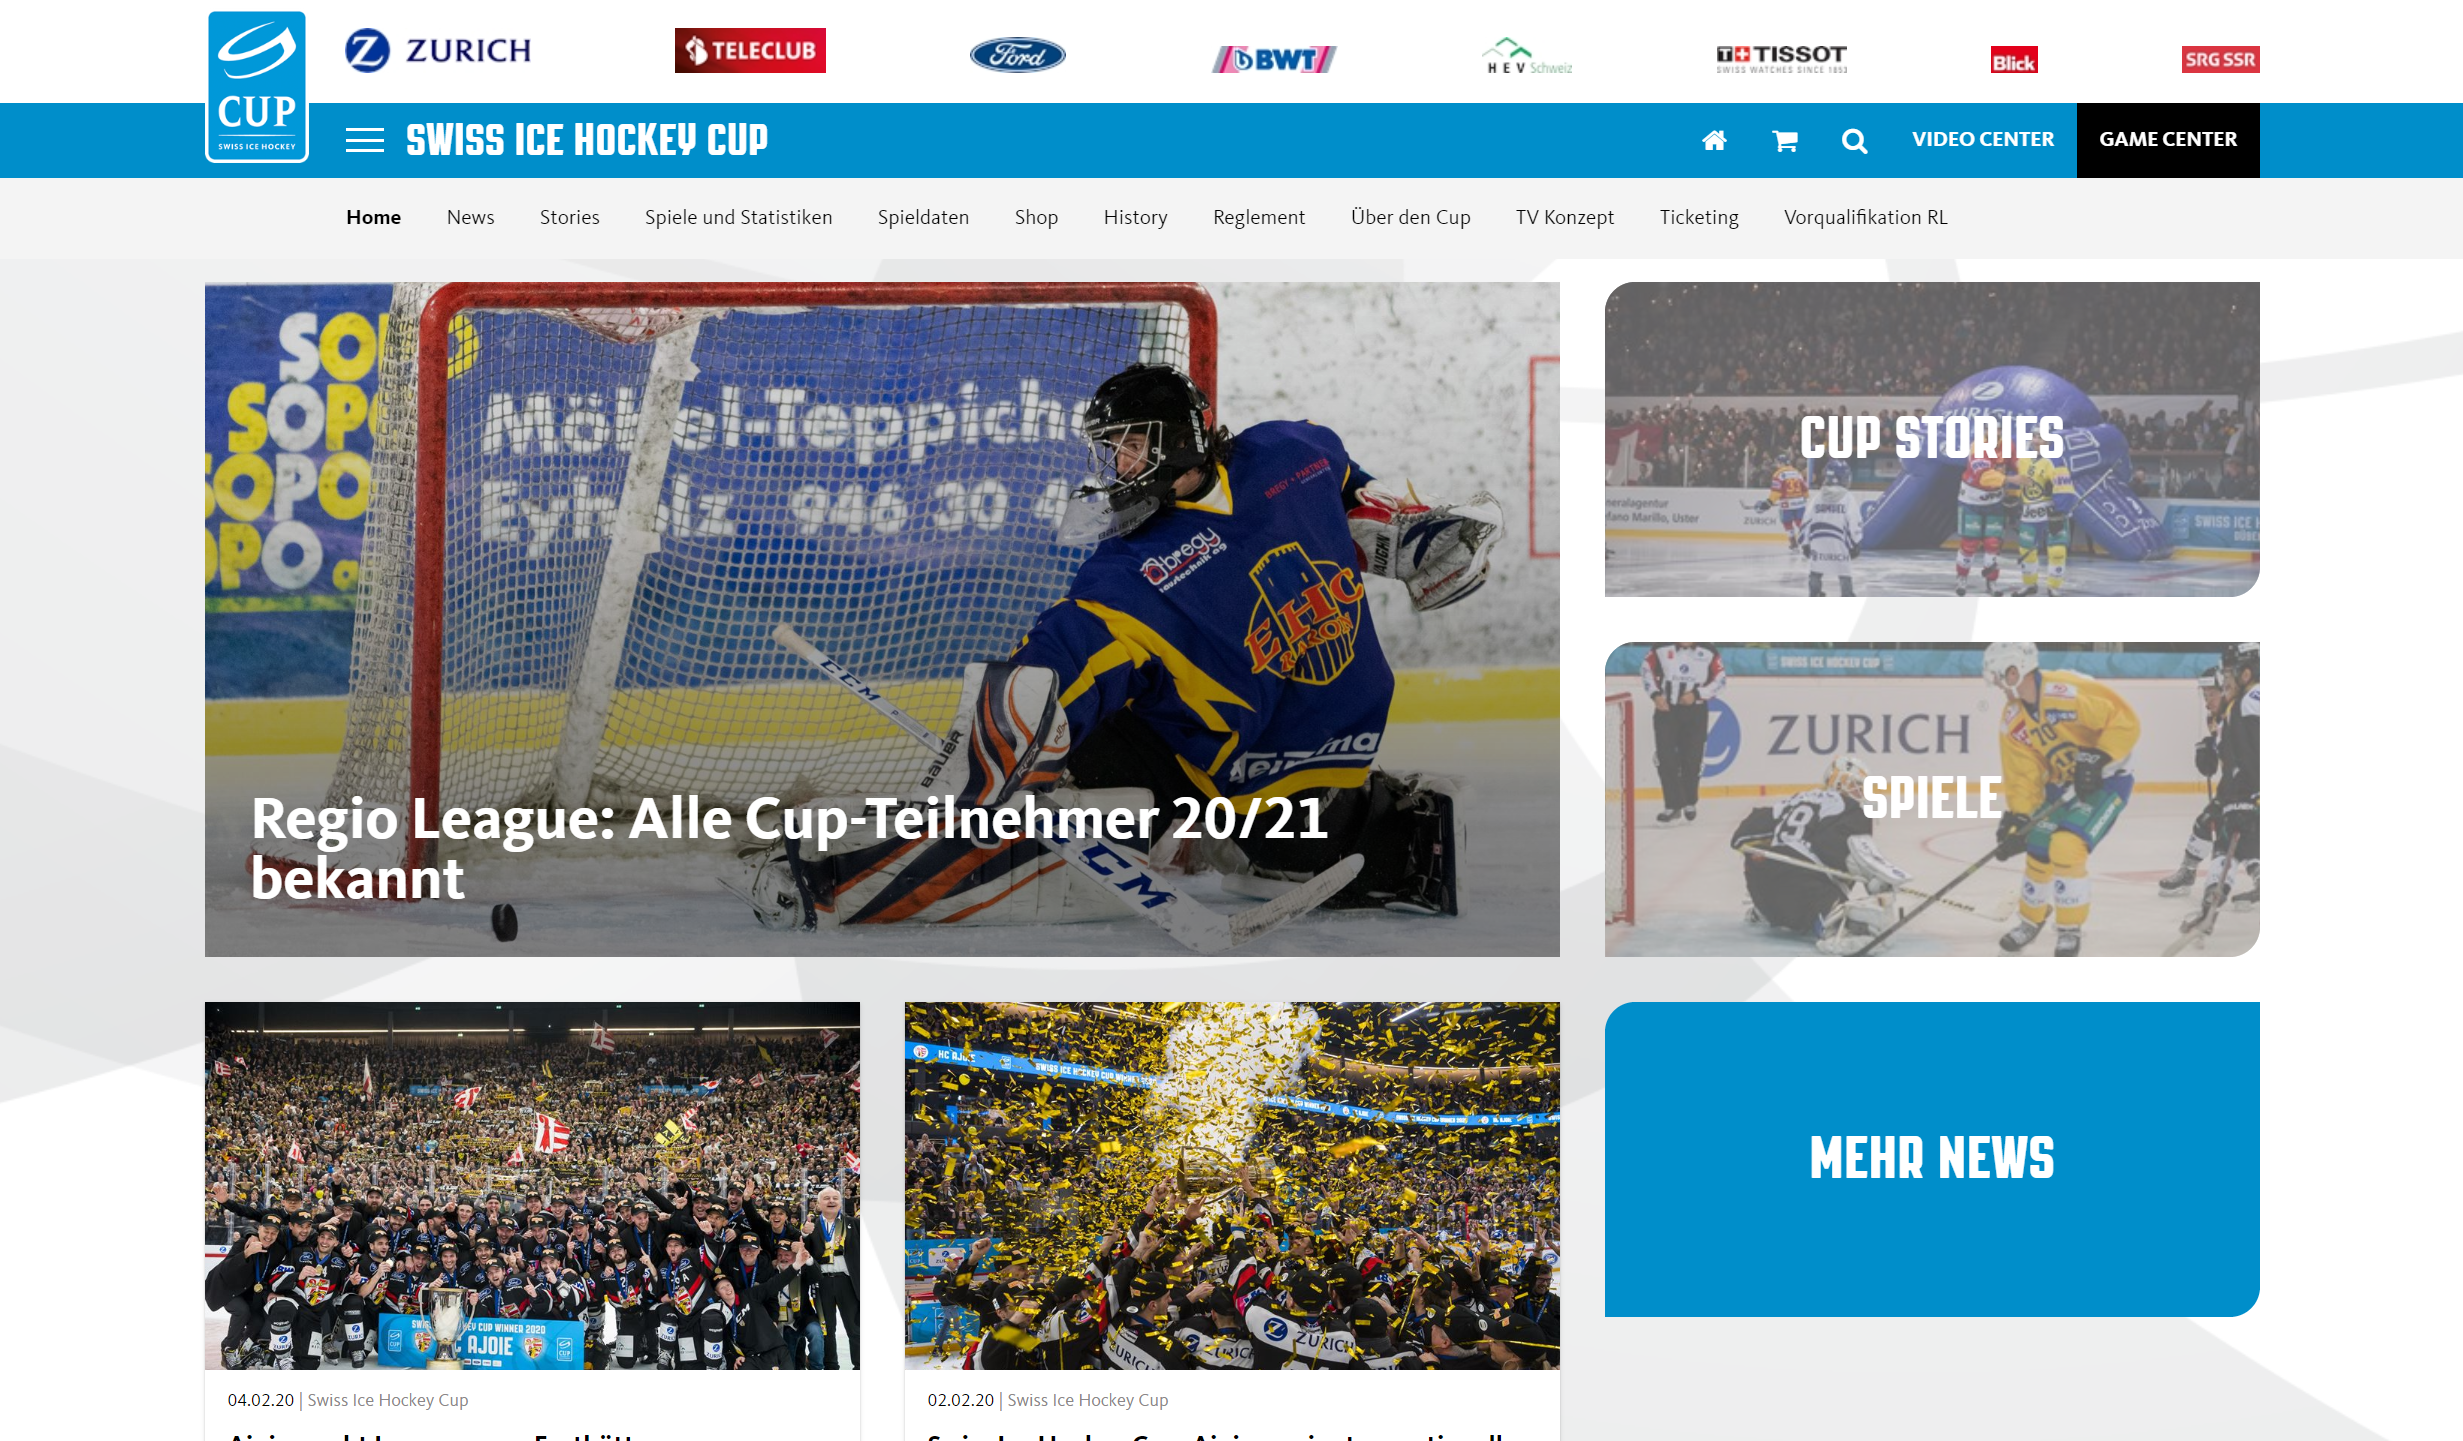2463x1441 pixels.
Task: Open the BWT sponsor logo
Action: (x=1274, y=59)
